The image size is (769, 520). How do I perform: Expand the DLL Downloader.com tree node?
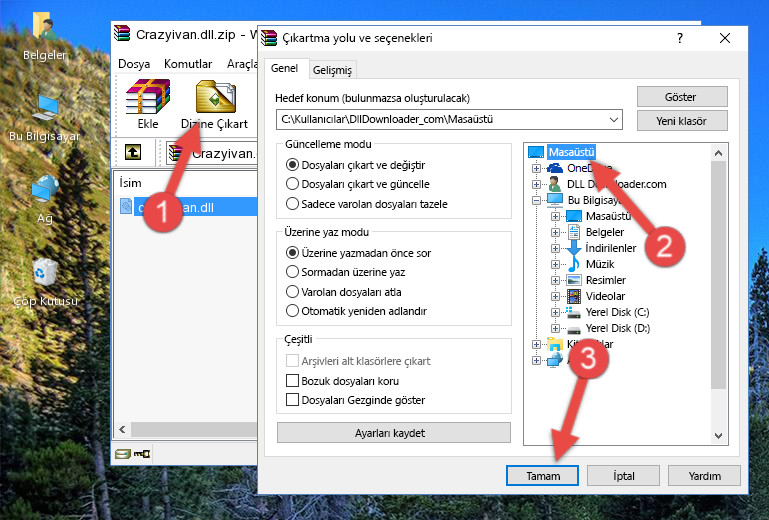536,184
